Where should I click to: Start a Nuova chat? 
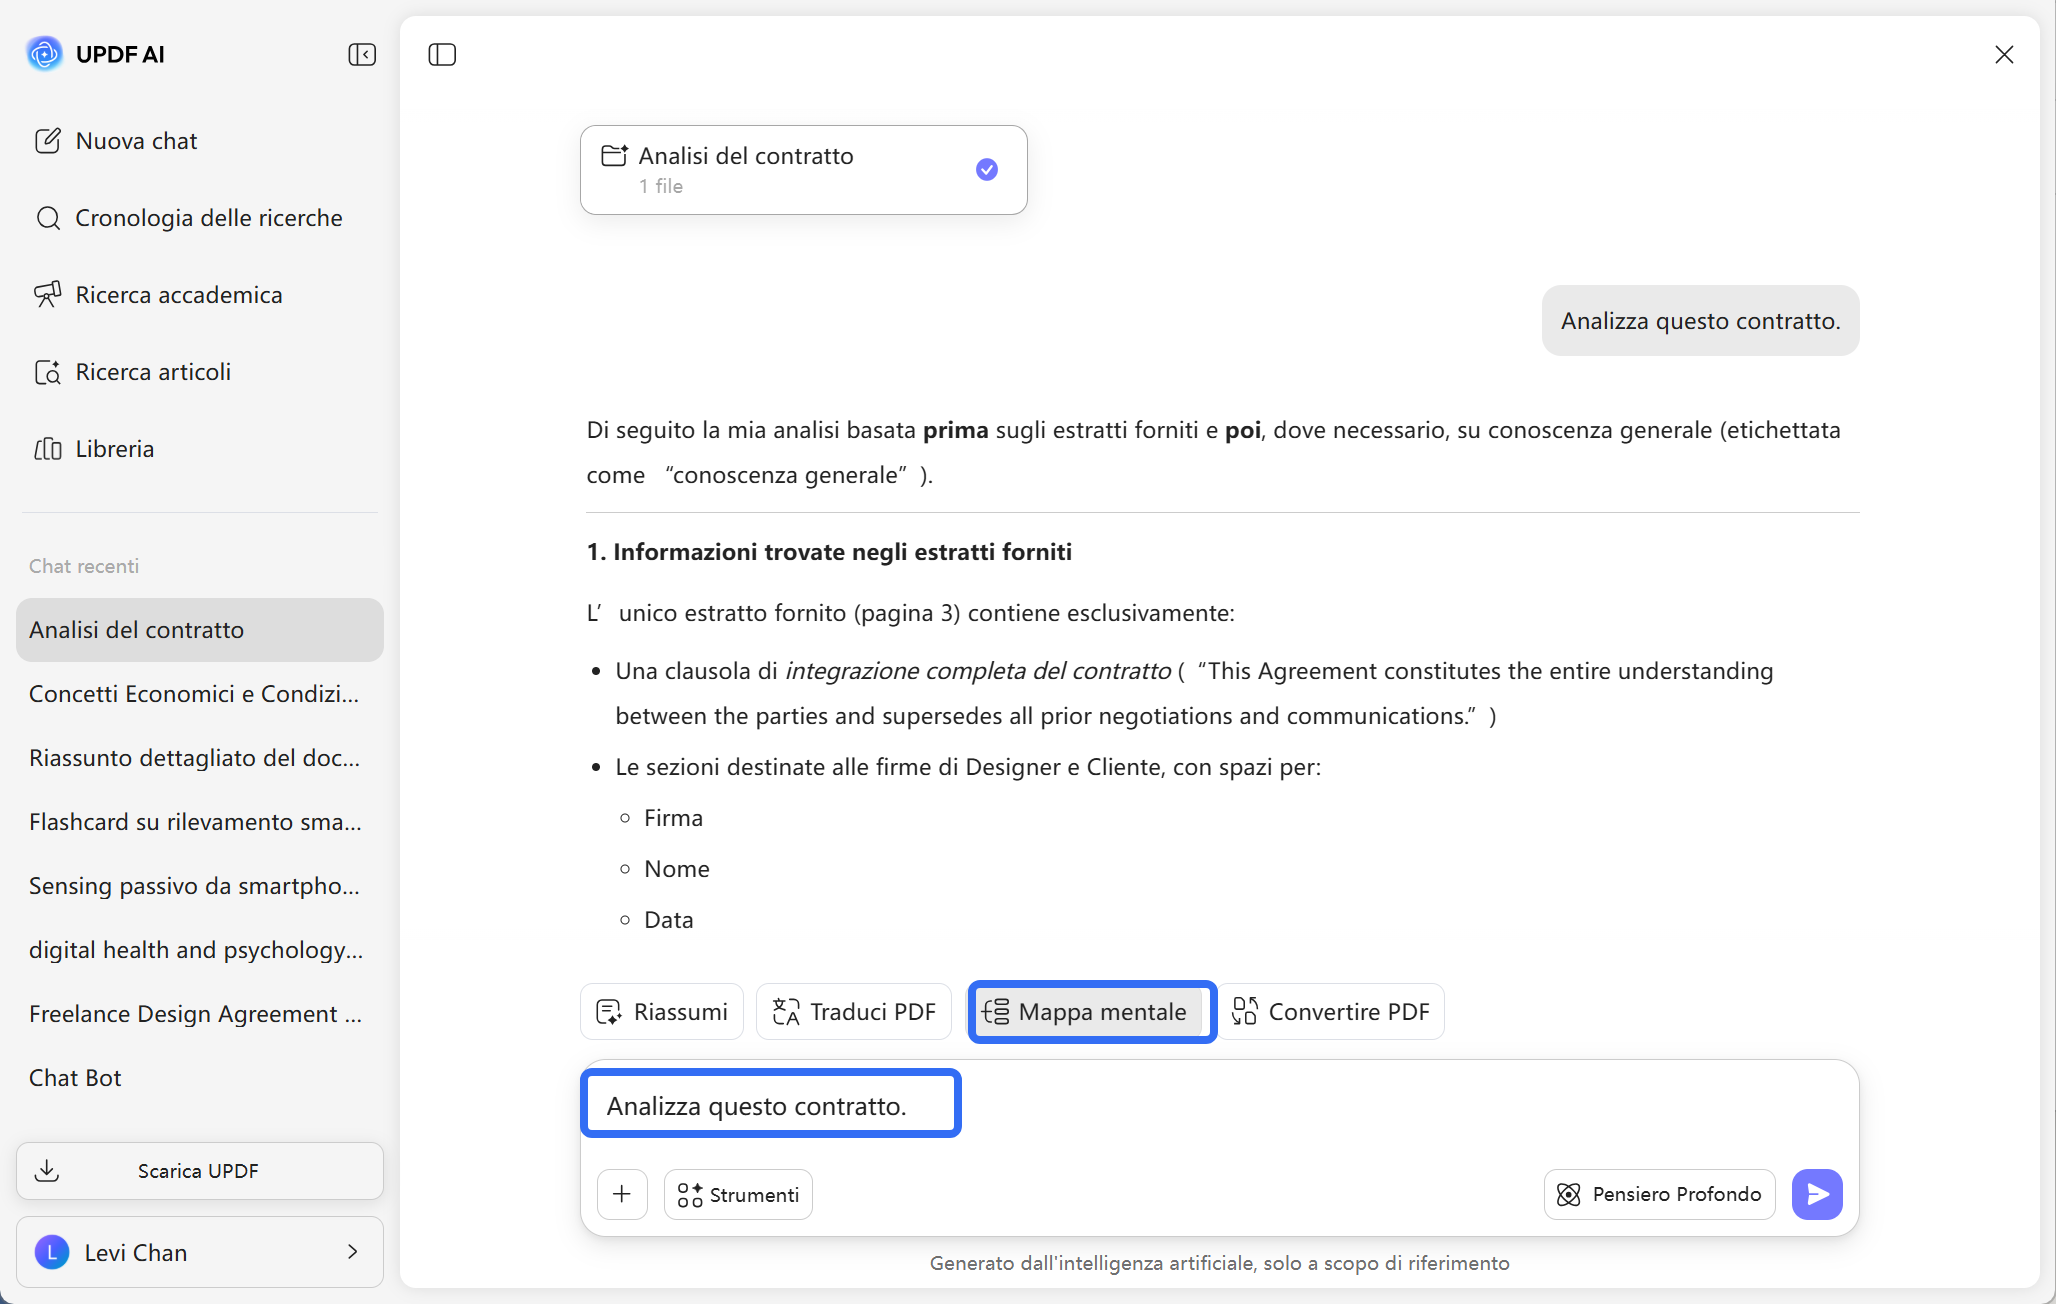click(136, 141)
